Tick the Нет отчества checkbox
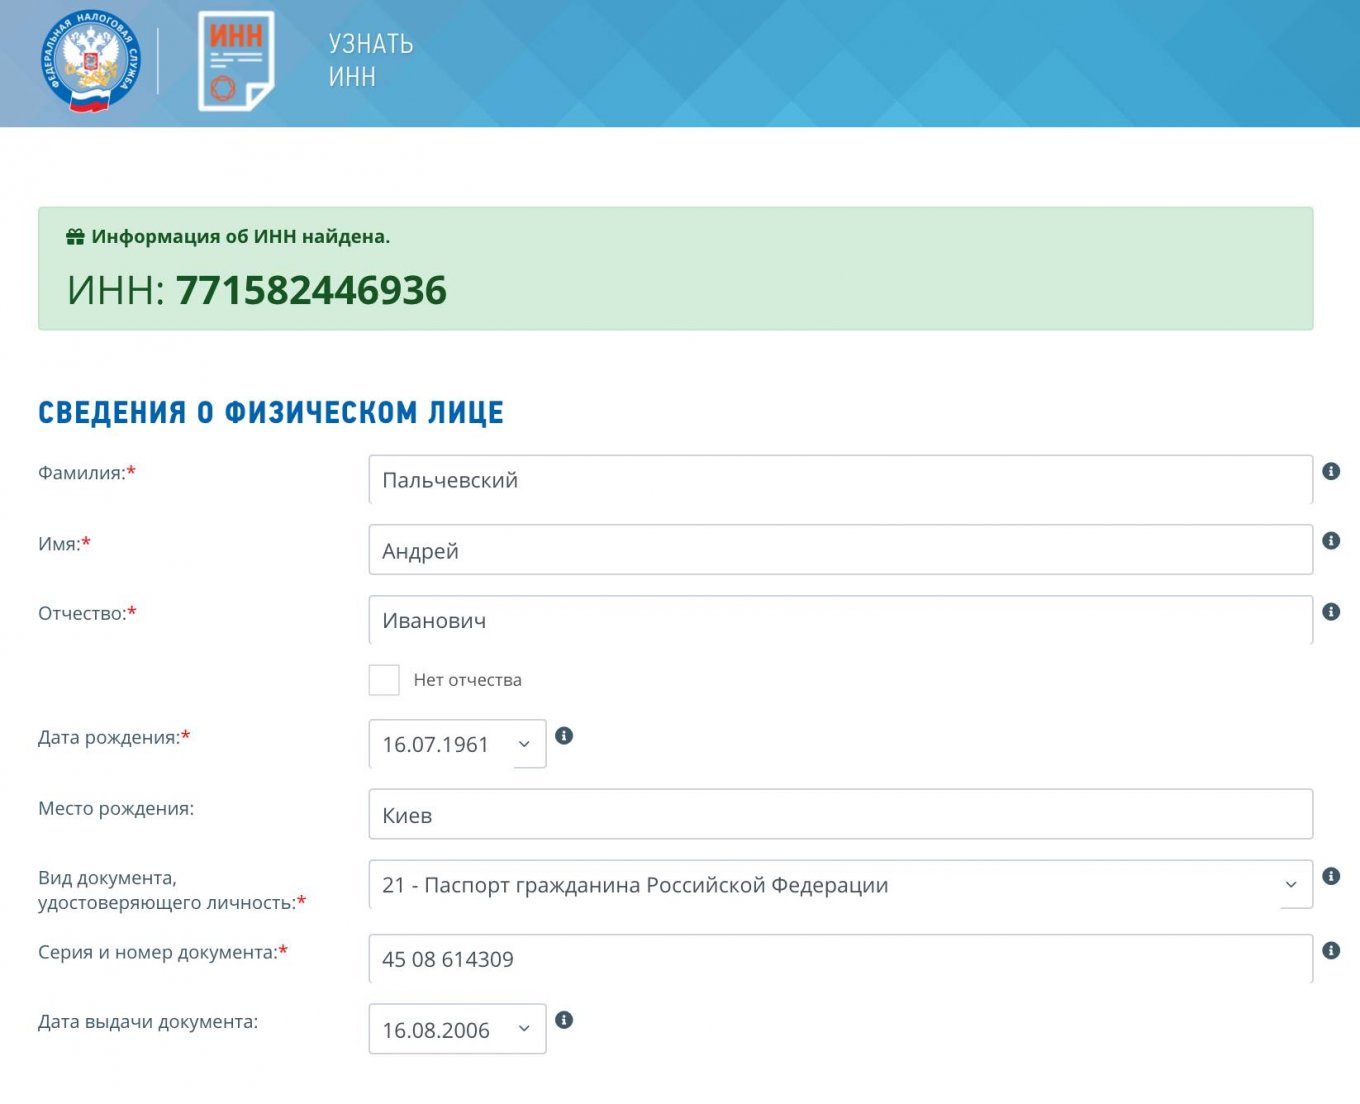The image size is (1360, 1104). click(x=384, y=680)
